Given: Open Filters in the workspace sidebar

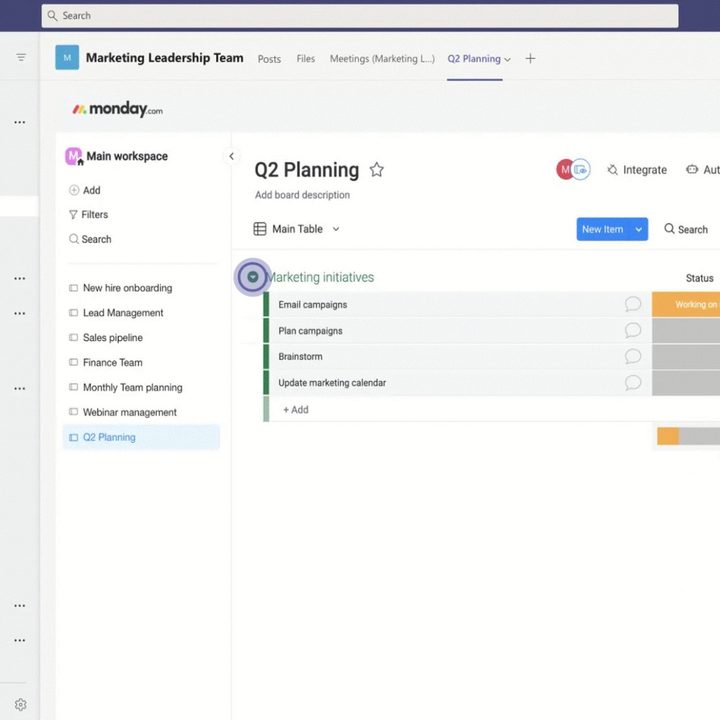Looking at the screenshot, I should coord(88,214).
